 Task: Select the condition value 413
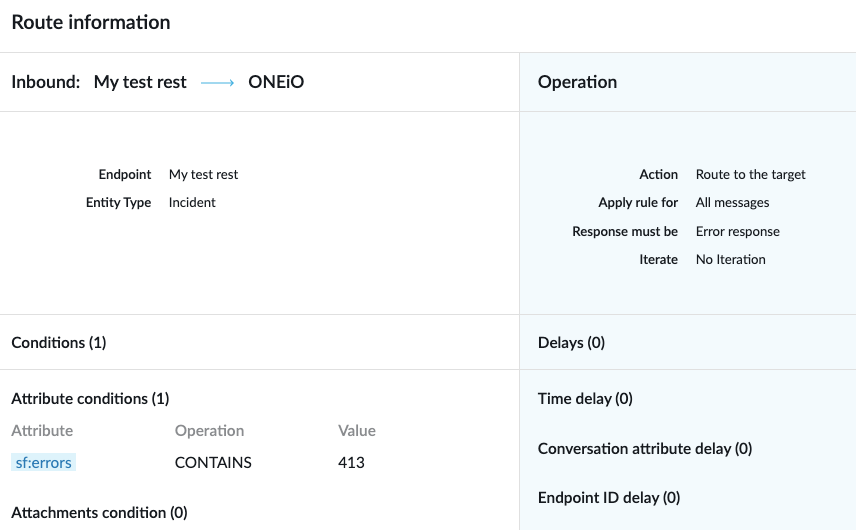click(351, 462)
